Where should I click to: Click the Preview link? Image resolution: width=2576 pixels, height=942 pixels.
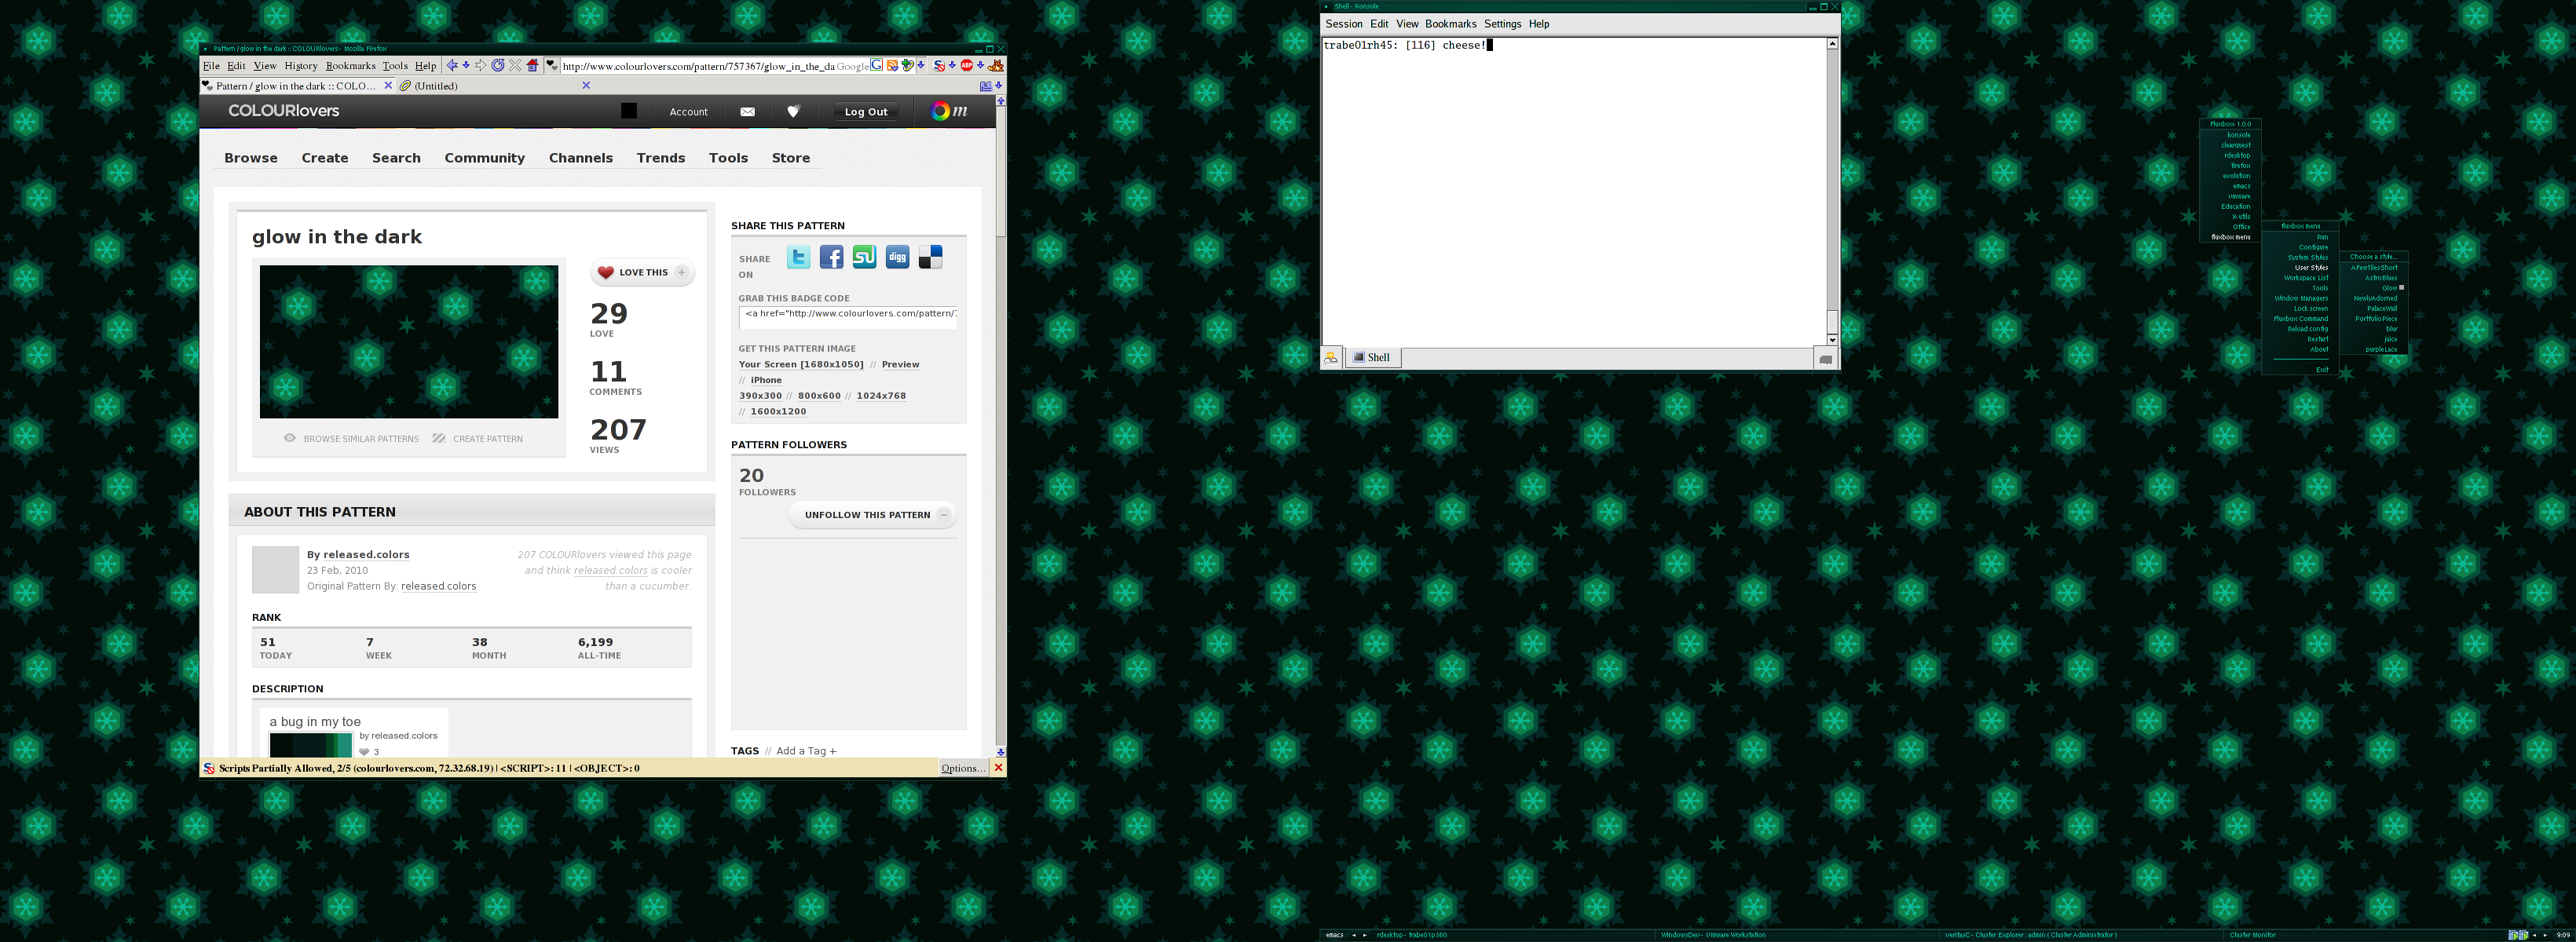[900, 364]
